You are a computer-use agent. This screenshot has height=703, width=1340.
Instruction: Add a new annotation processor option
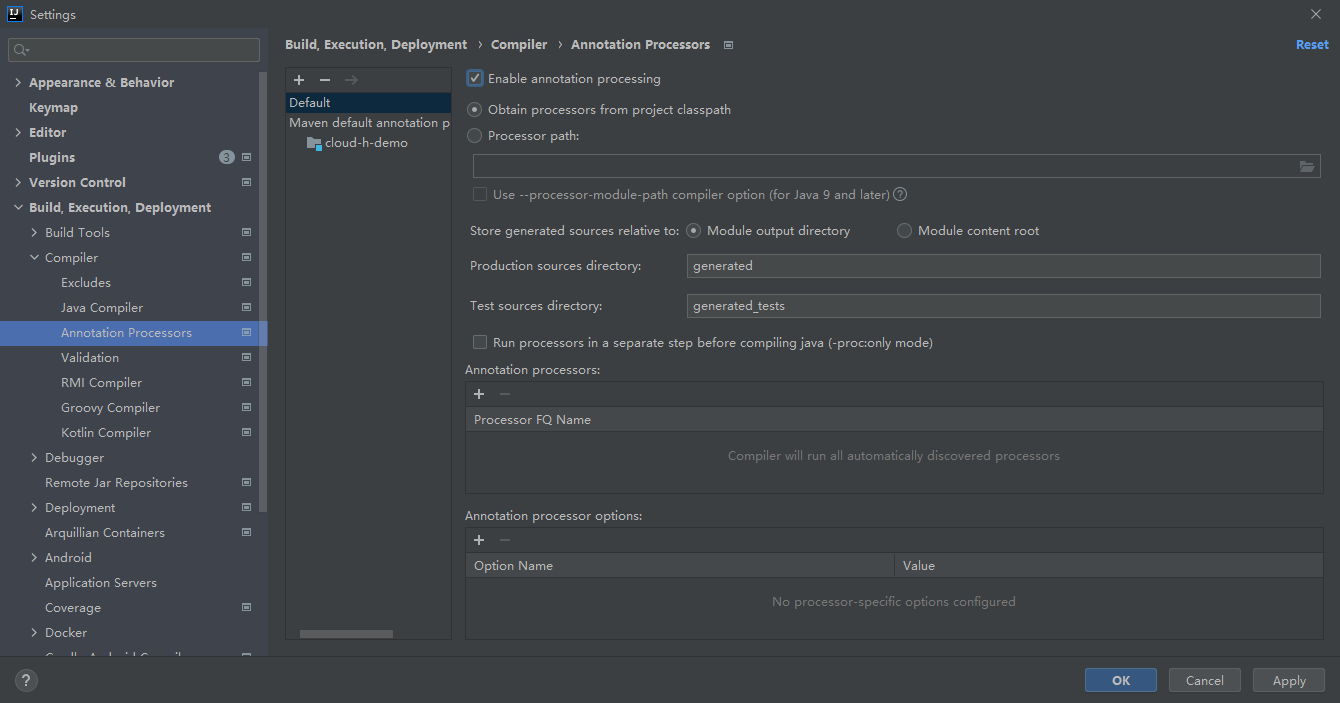[479, 540]
